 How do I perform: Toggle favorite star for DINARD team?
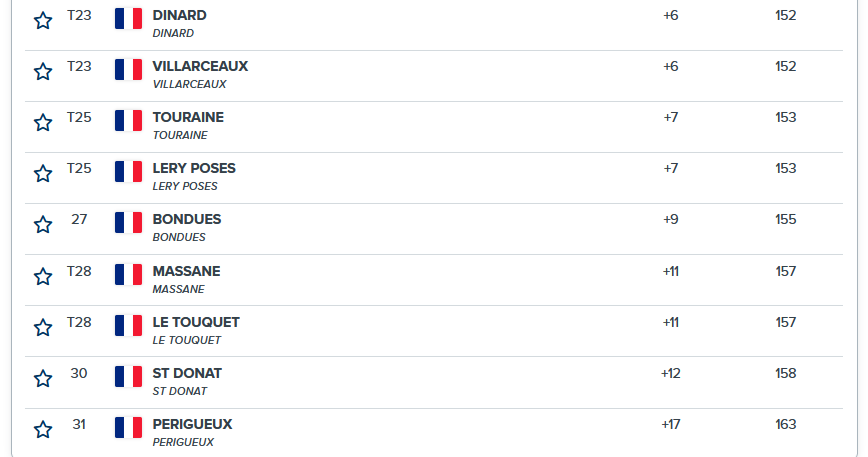(43, 21)
